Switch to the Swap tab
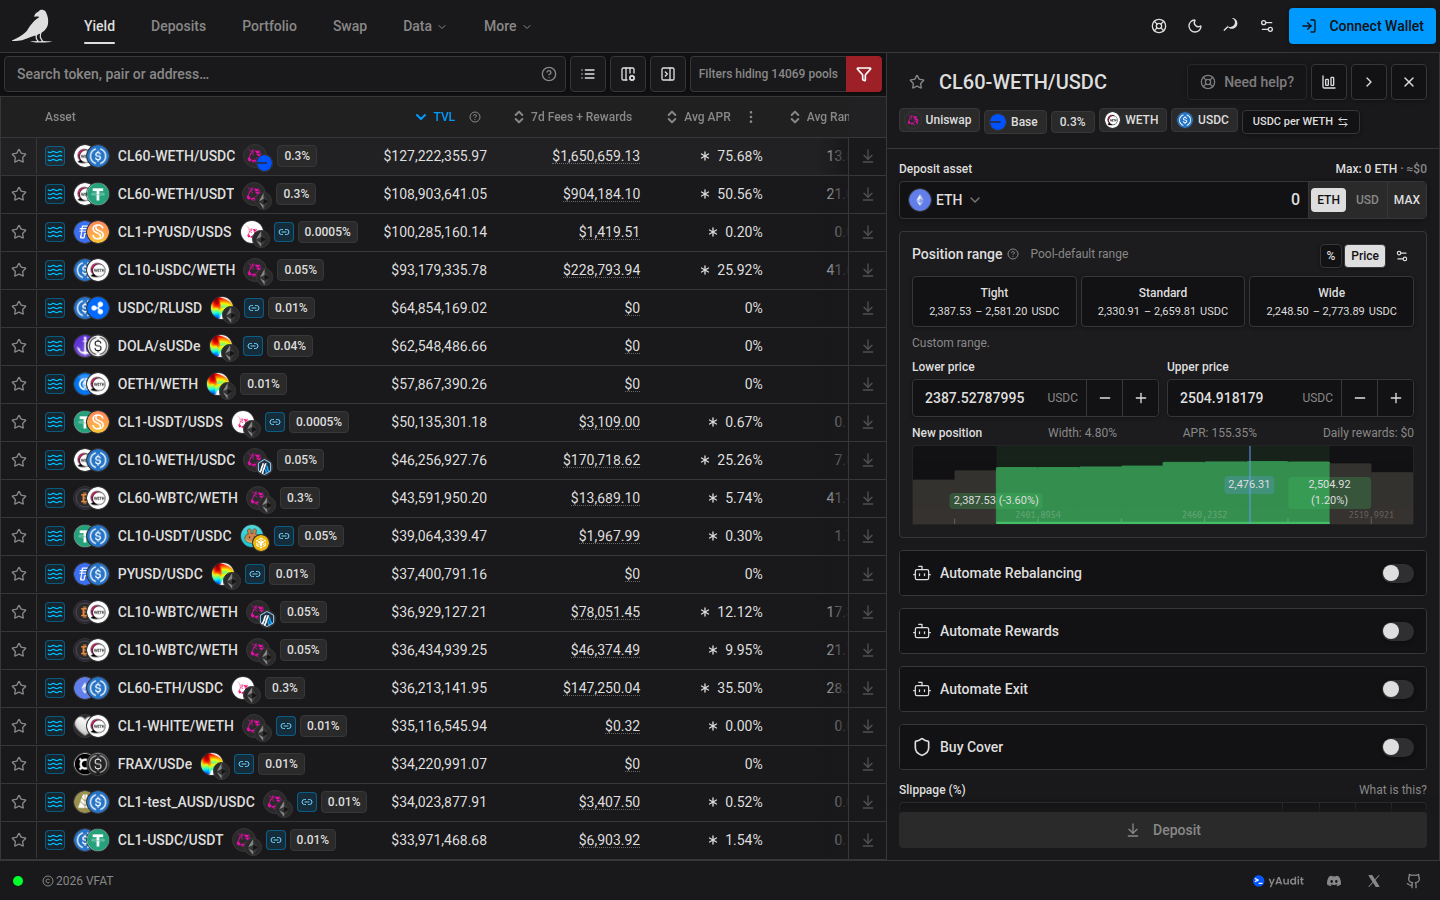This screenshot has height=900, width=1440. click(x=350, y=26)
